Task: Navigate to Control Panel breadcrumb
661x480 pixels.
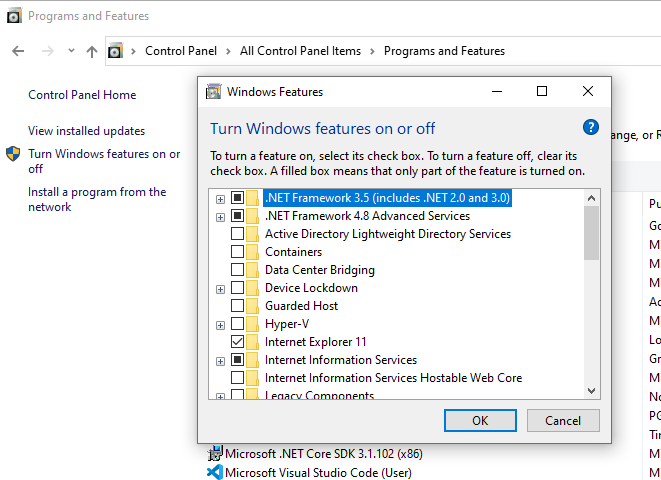Action: (x=181, y=51)
